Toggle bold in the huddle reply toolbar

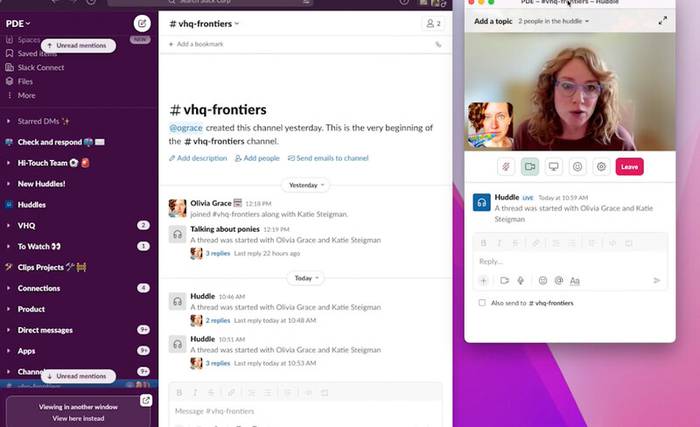483,243
